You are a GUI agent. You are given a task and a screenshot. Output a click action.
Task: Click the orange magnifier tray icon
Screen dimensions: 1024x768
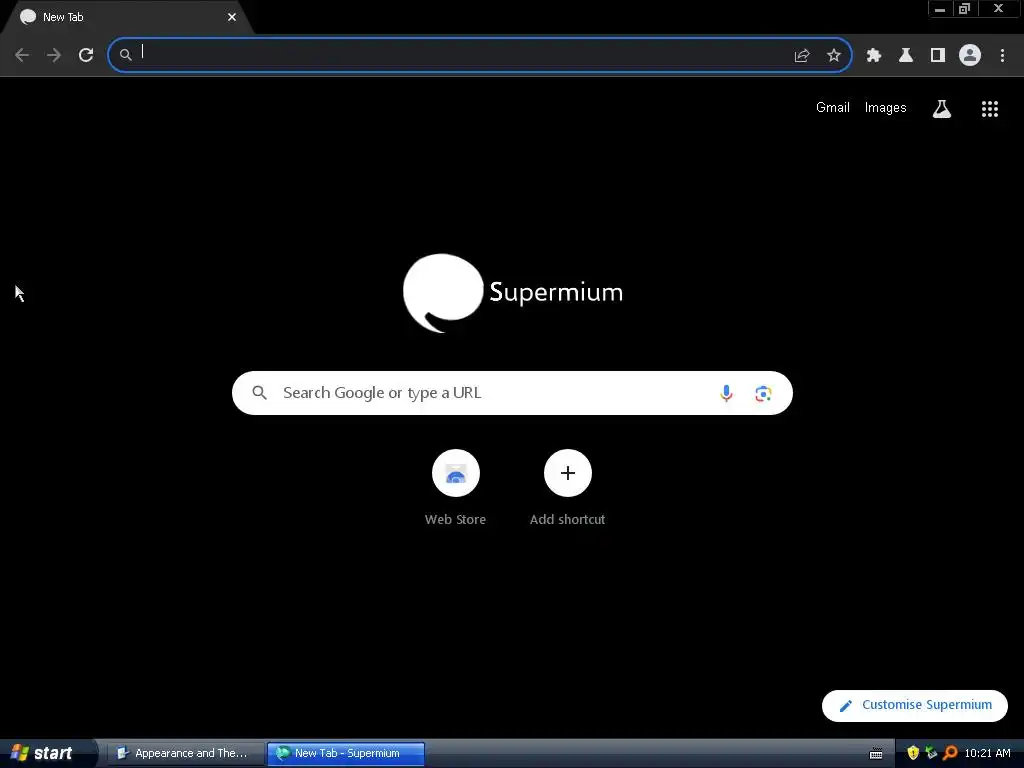click(x=950, y=753)
